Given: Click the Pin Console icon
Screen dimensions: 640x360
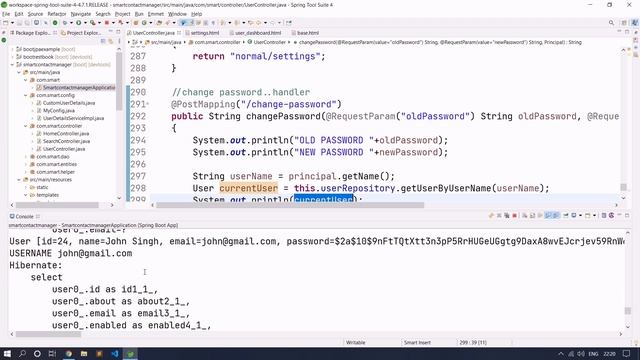Looking at the screenshot, I should (x=566, y=216).
